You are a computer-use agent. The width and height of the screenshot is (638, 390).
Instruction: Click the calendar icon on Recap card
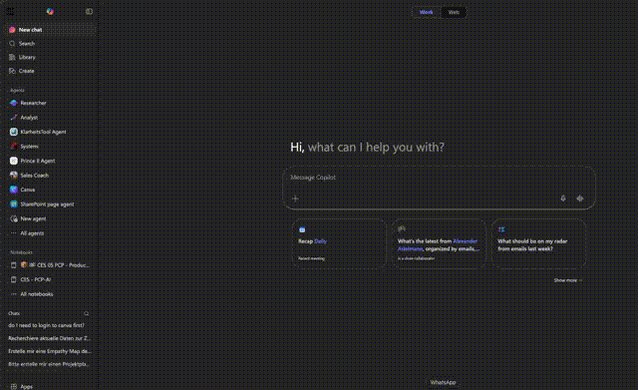tap(302, 230)
